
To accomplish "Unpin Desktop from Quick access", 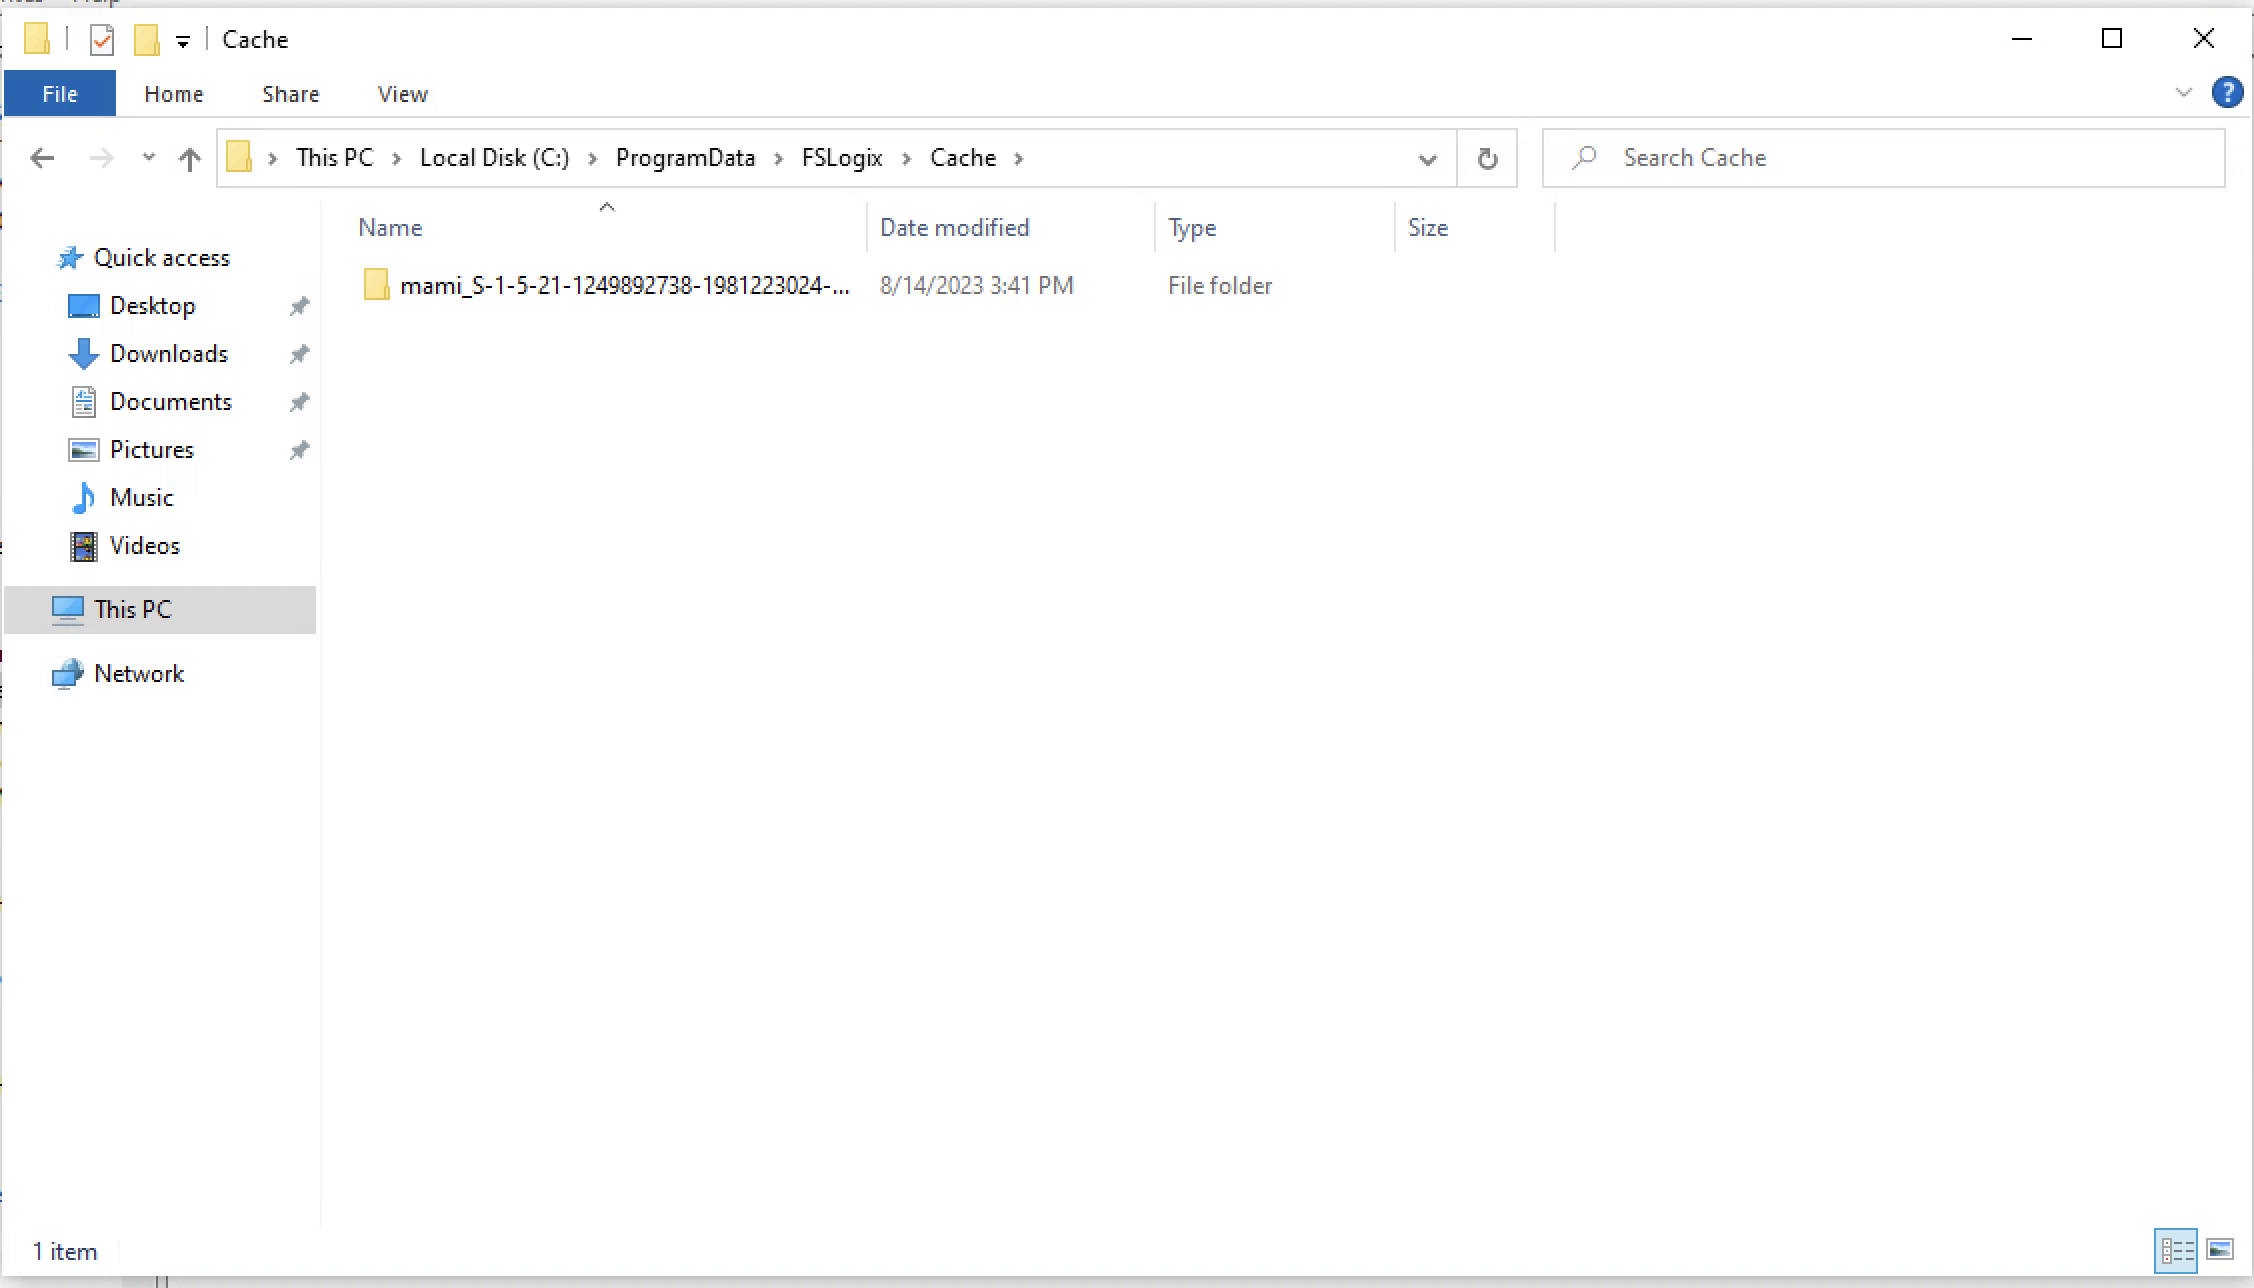I will tap(299, 305).
